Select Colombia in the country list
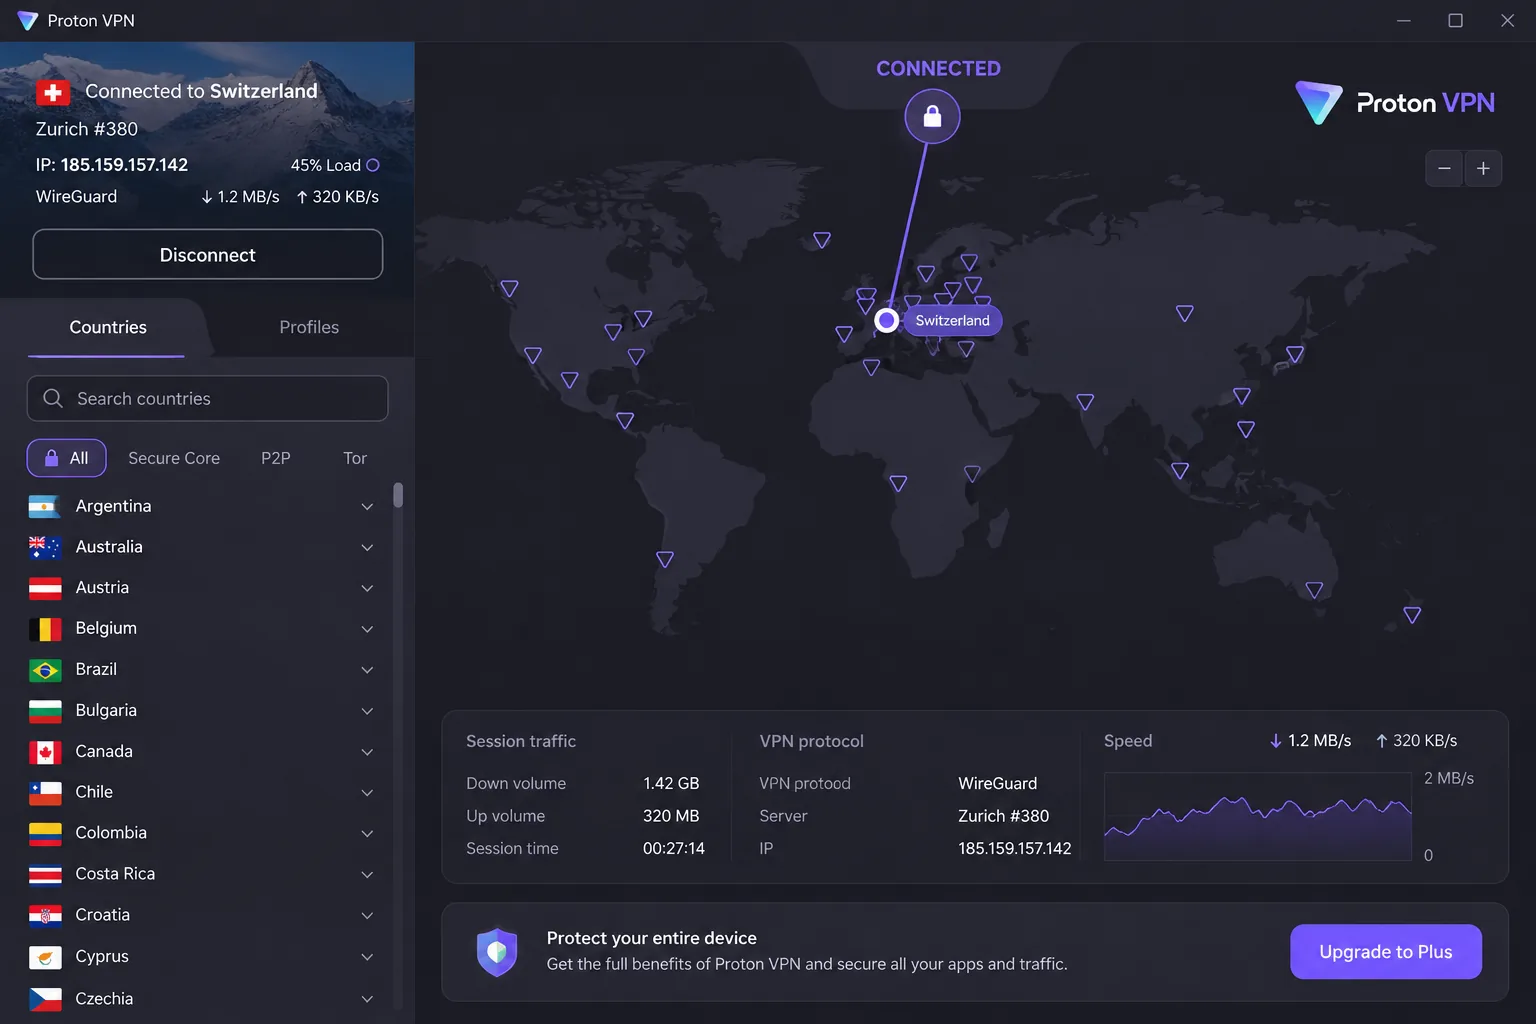 203,833
